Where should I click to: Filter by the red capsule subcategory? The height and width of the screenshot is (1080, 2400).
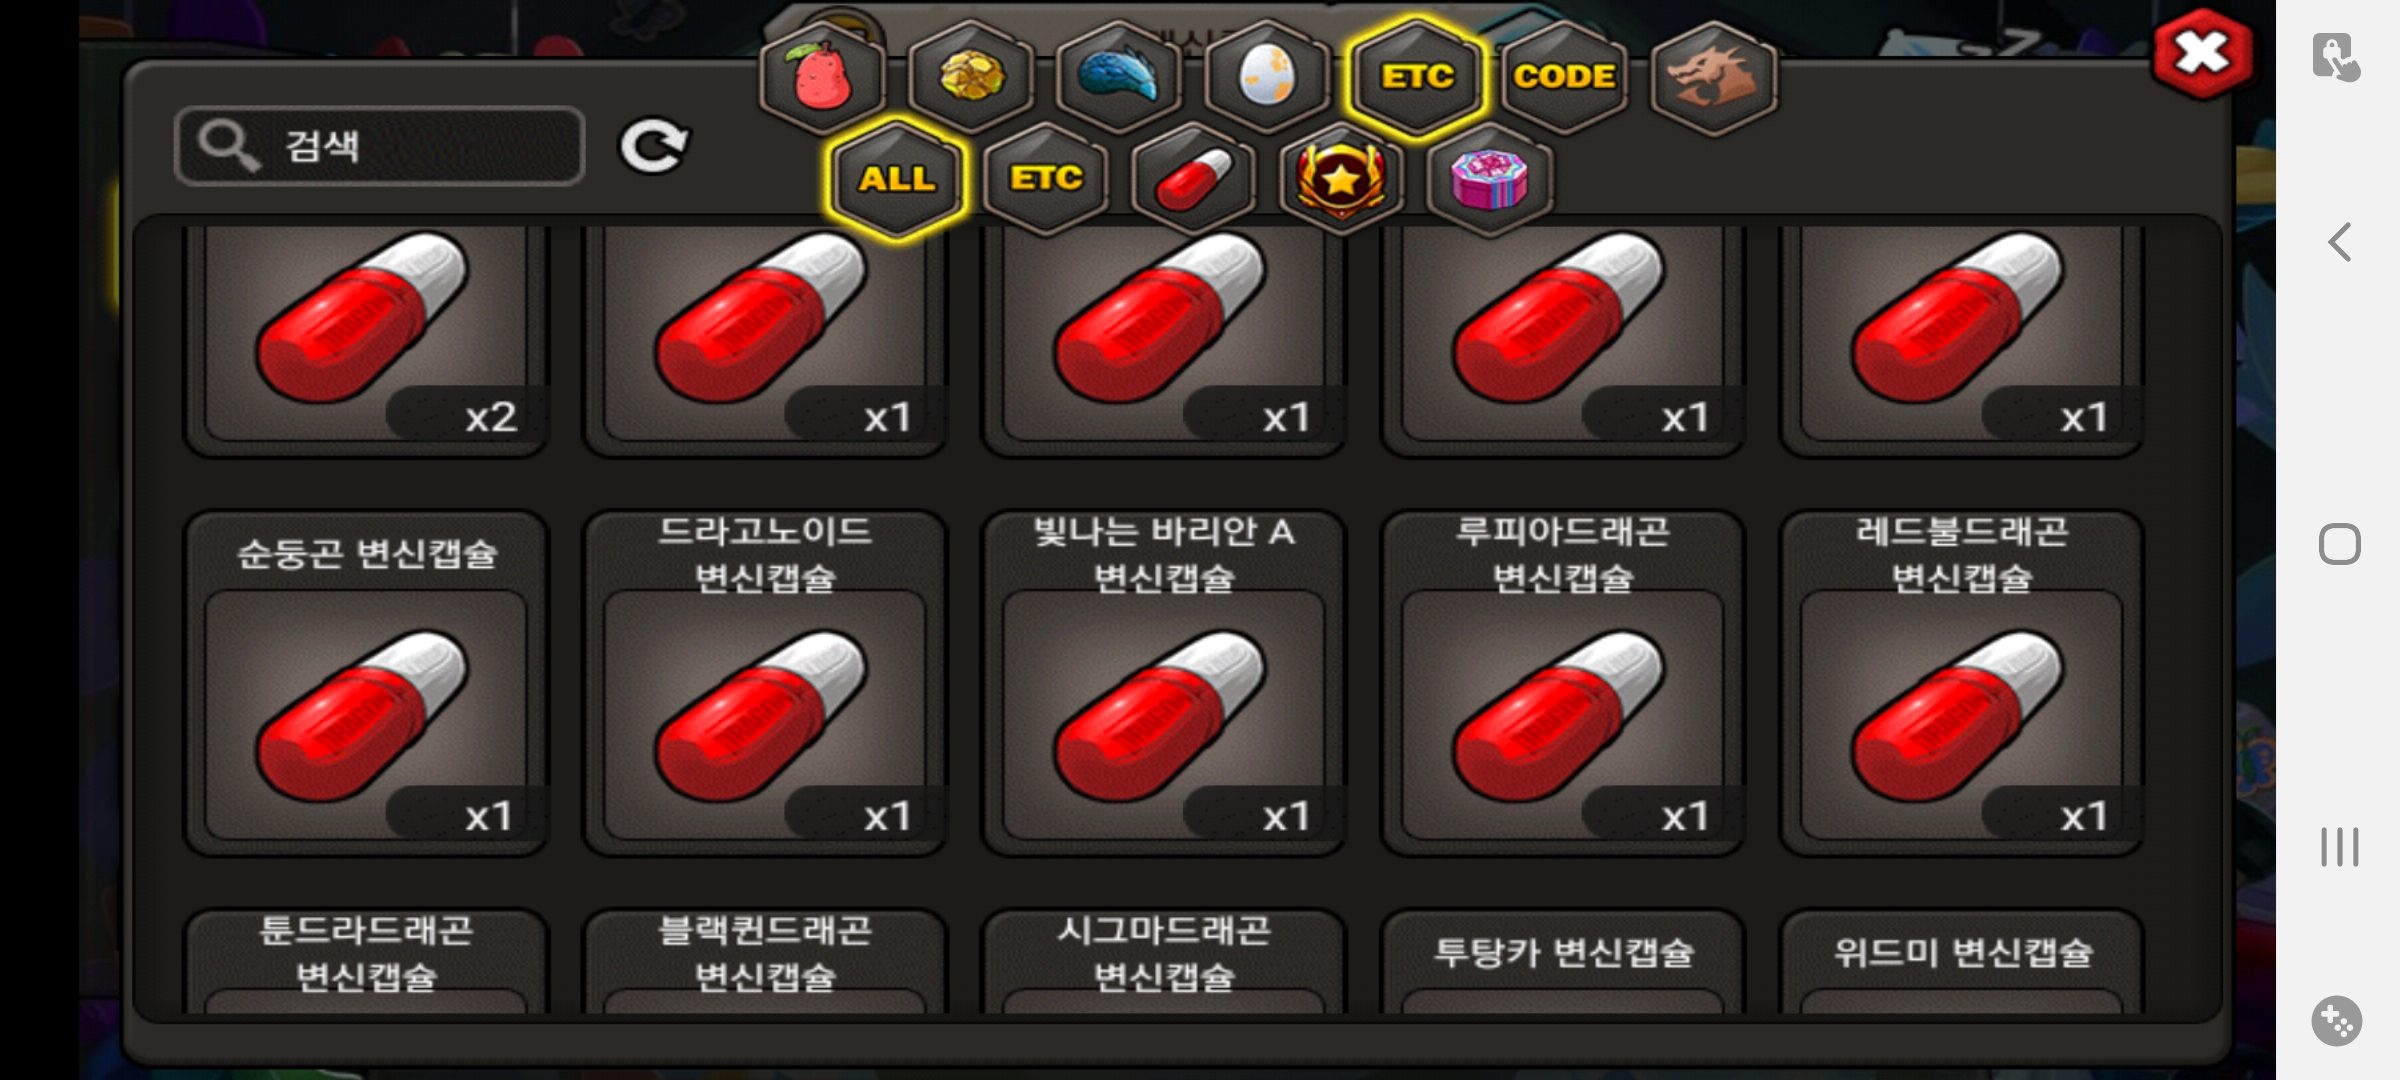pyautogui.click(x=1193, y=179)
